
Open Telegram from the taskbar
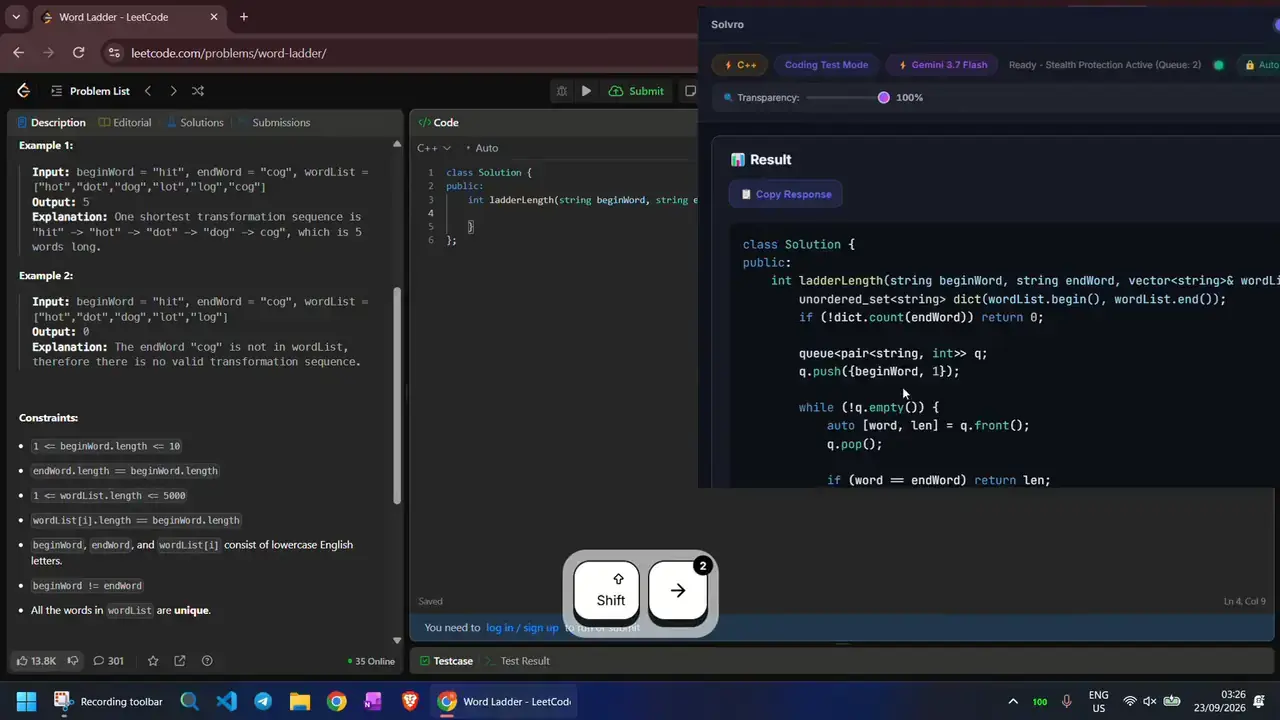[263, 701]
